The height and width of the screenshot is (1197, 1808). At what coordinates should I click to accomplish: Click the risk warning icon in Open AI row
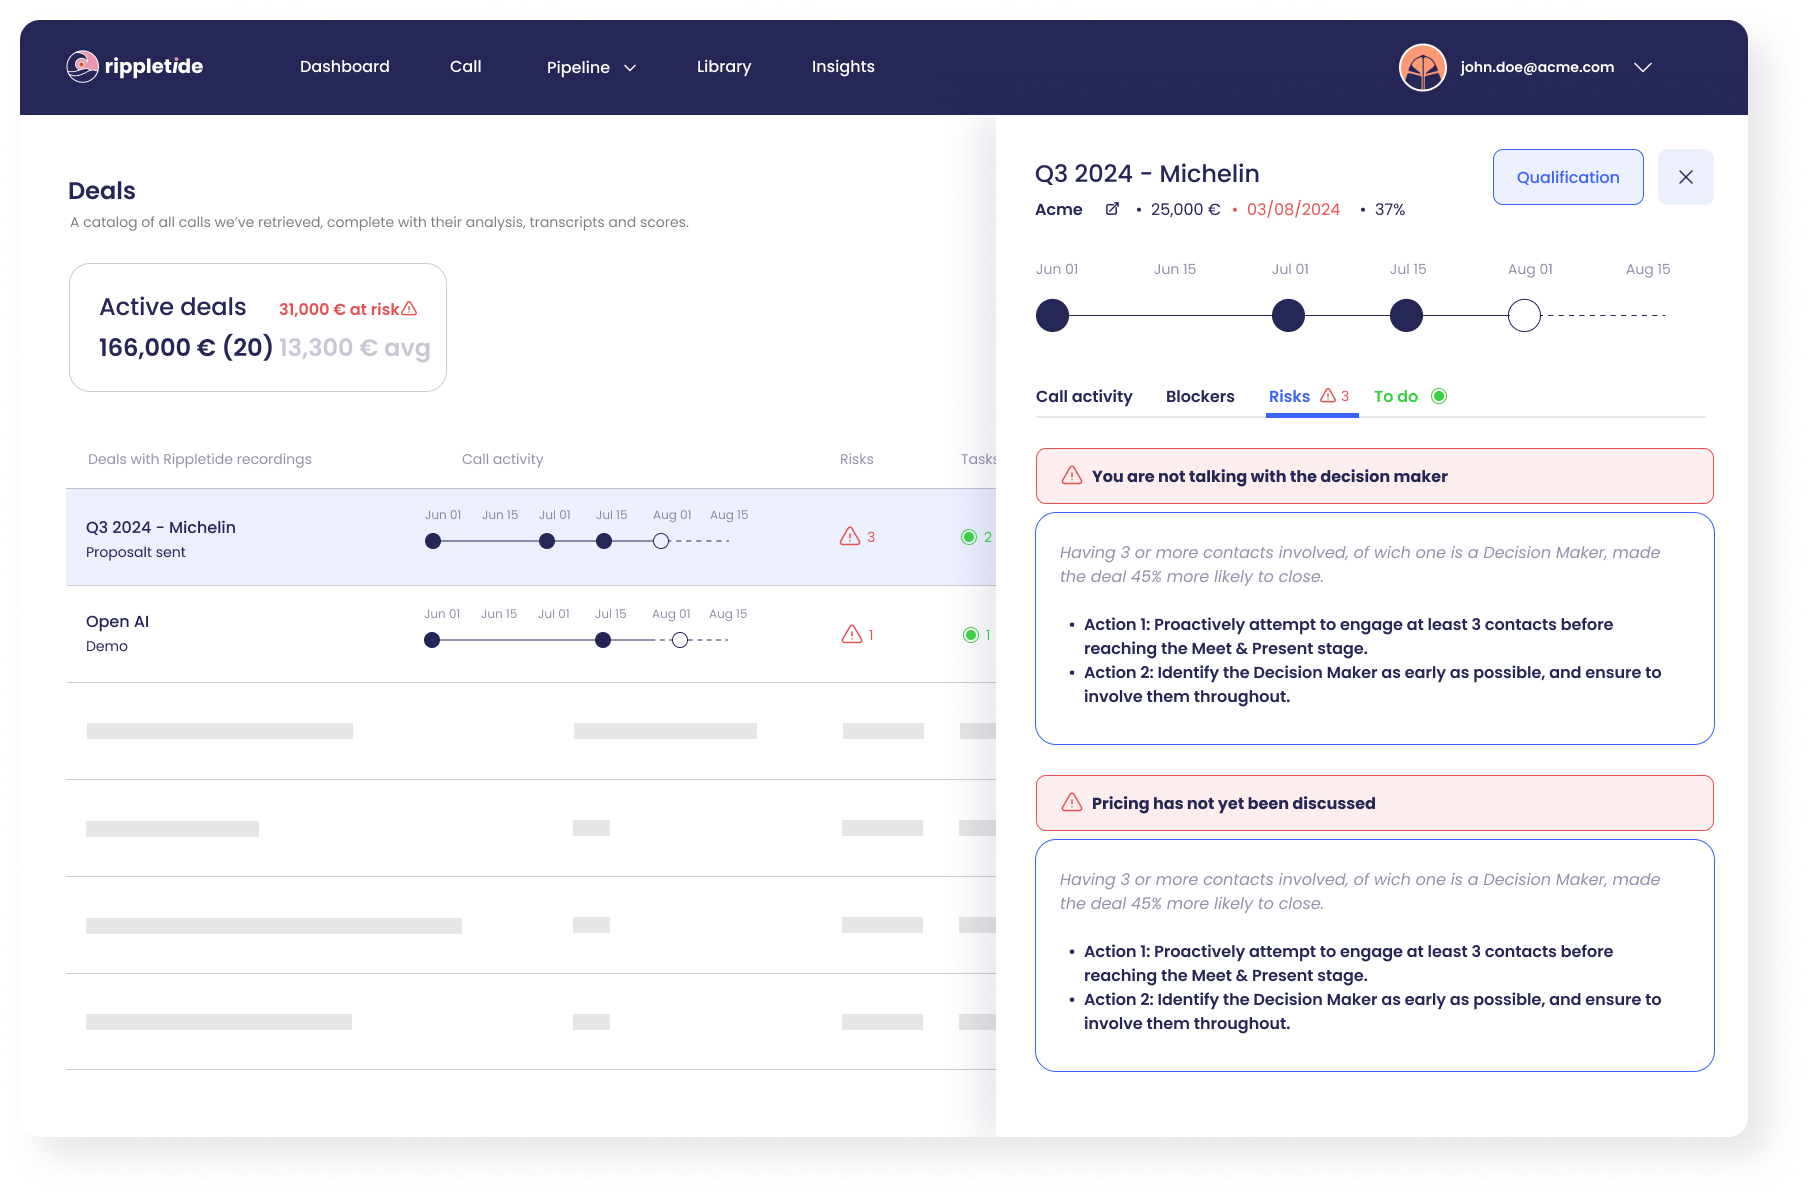[x=852, y=634]
